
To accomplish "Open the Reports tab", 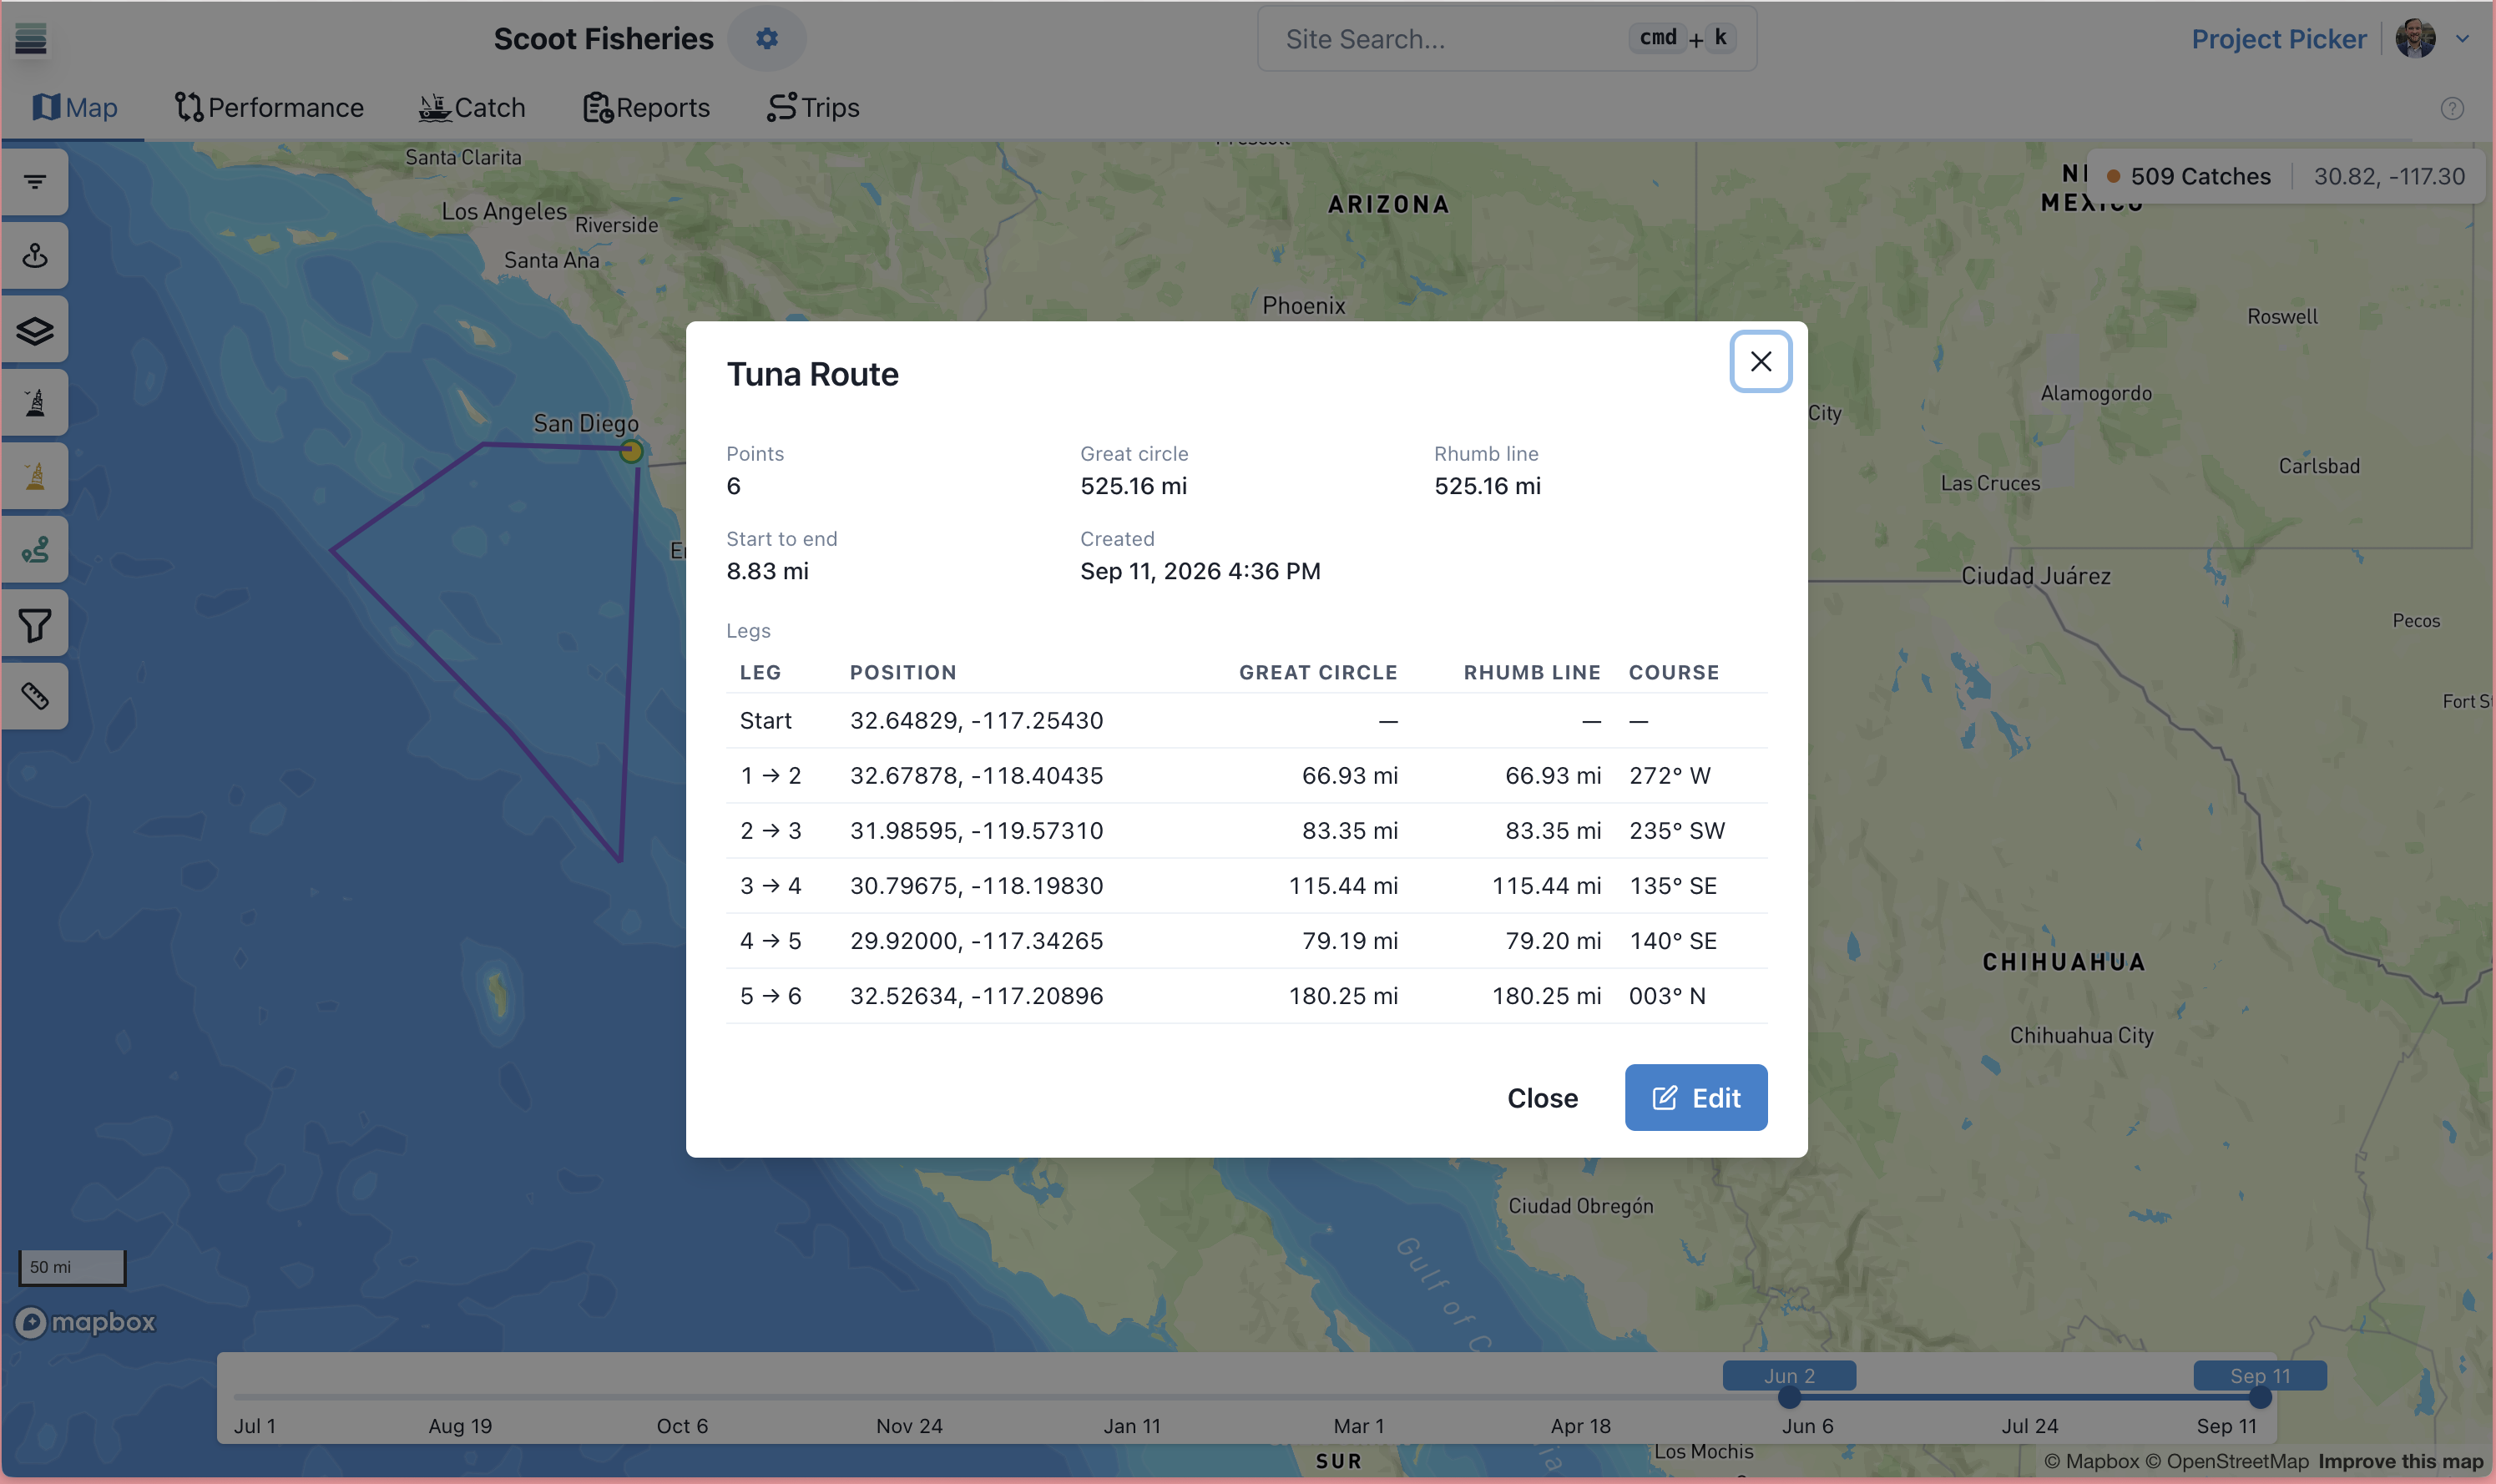I will 646,107.
